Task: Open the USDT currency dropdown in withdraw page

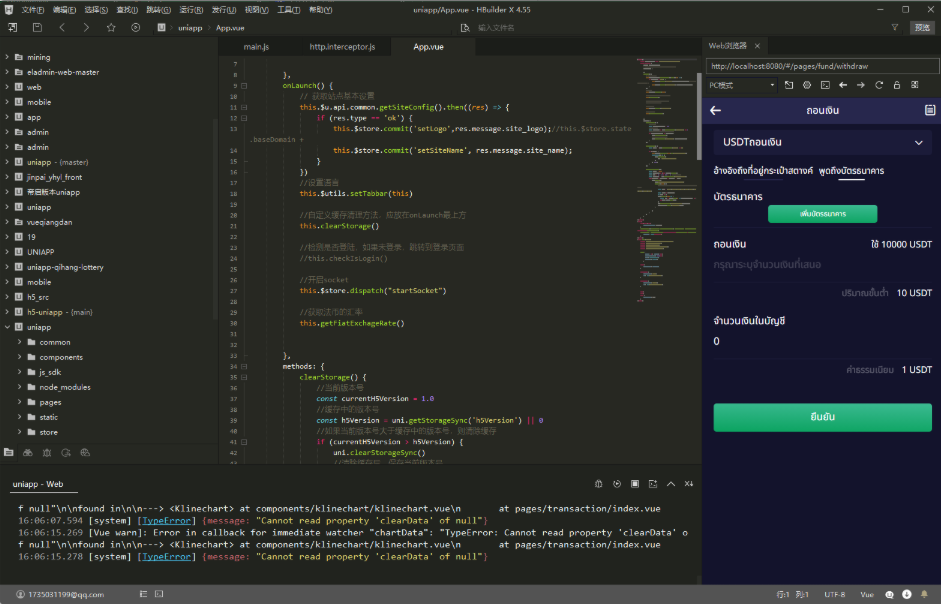Action: 823,142
